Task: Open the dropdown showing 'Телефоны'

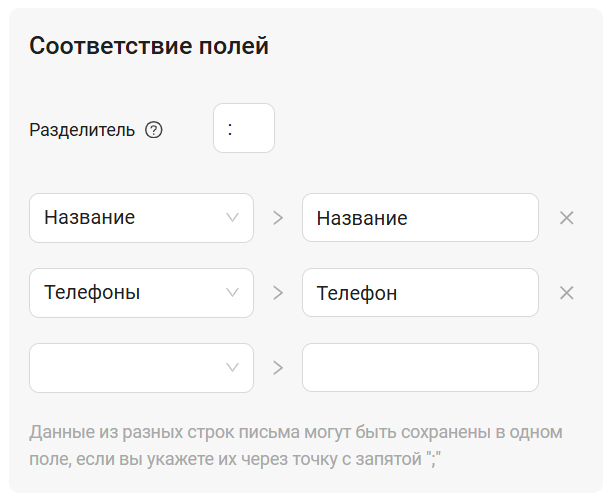Action: [x=130, y=293]
